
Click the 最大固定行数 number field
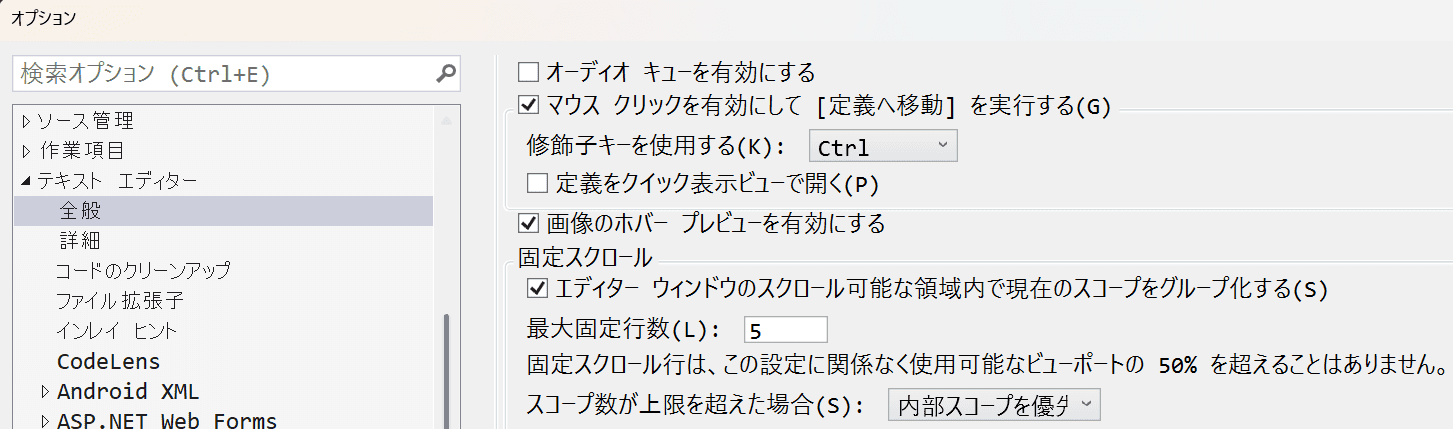[x=785, y=330]
